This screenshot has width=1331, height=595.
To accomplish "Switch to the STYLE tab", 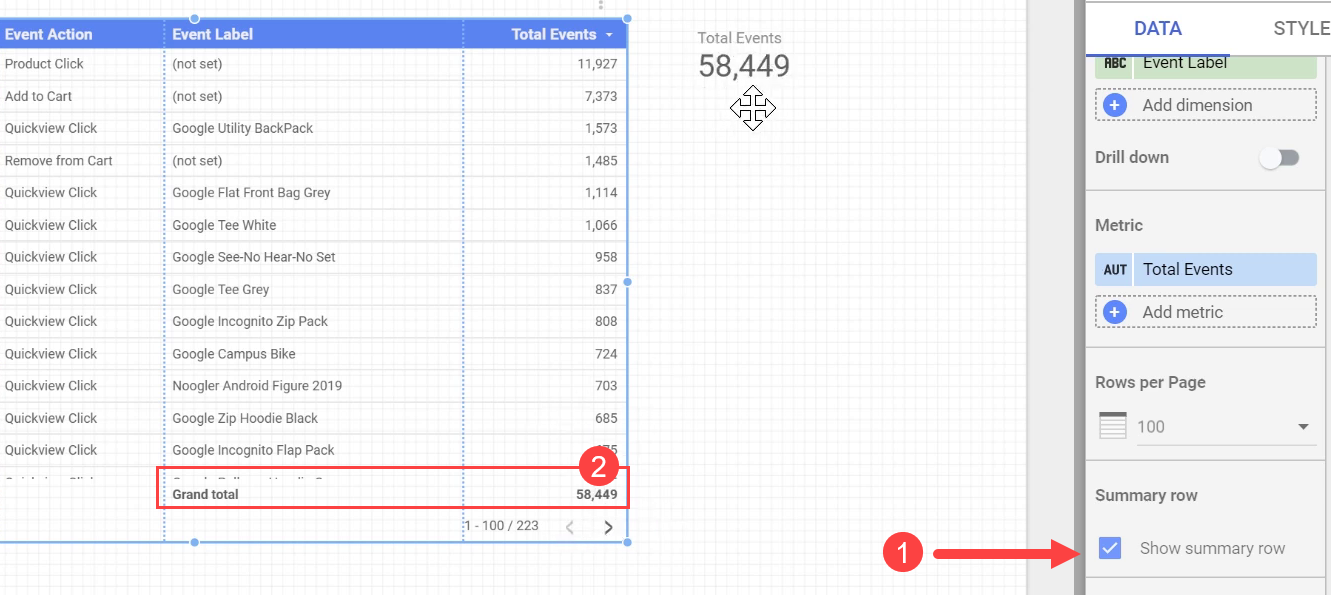I will [x=1300, y=28].
